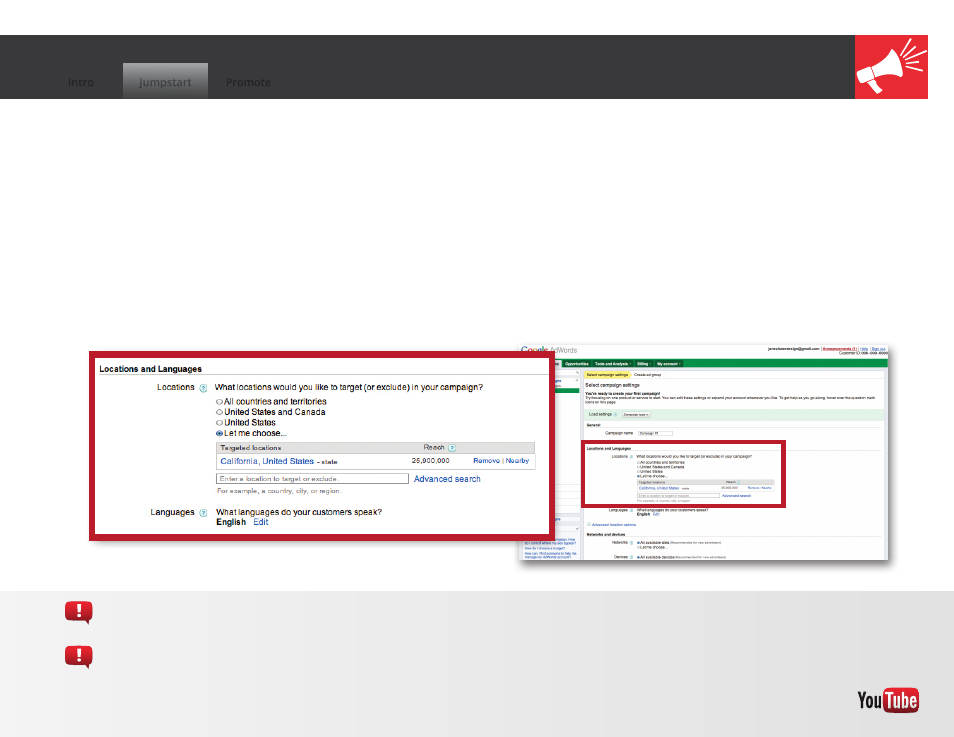Click the Targeted locations header in enlarged panel
Screen dimensions: 954x737
click(x=251, y=447)
